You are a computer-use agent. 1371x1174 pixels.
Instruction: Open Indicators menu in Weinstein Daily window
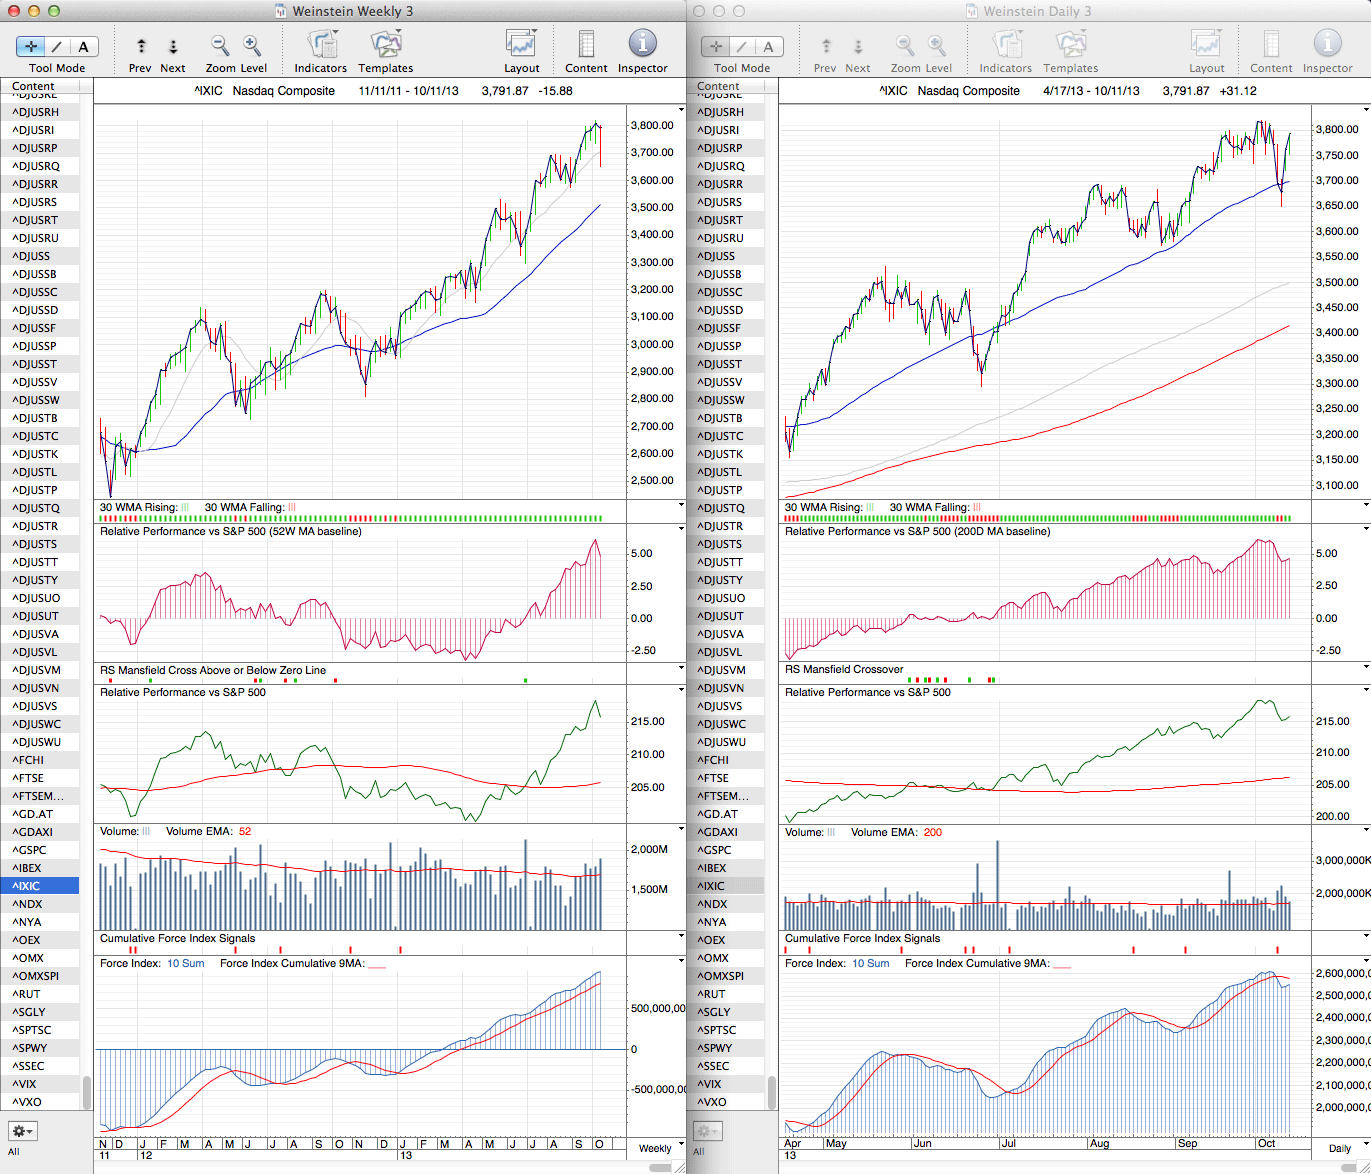[1006, 45]
